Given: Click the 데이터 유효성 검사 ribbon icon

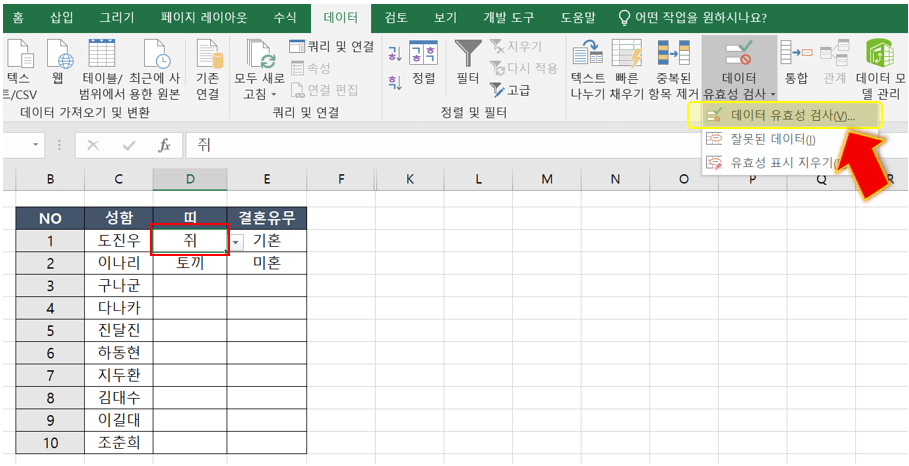Looking at the screenshot, I should pos(739,54).
